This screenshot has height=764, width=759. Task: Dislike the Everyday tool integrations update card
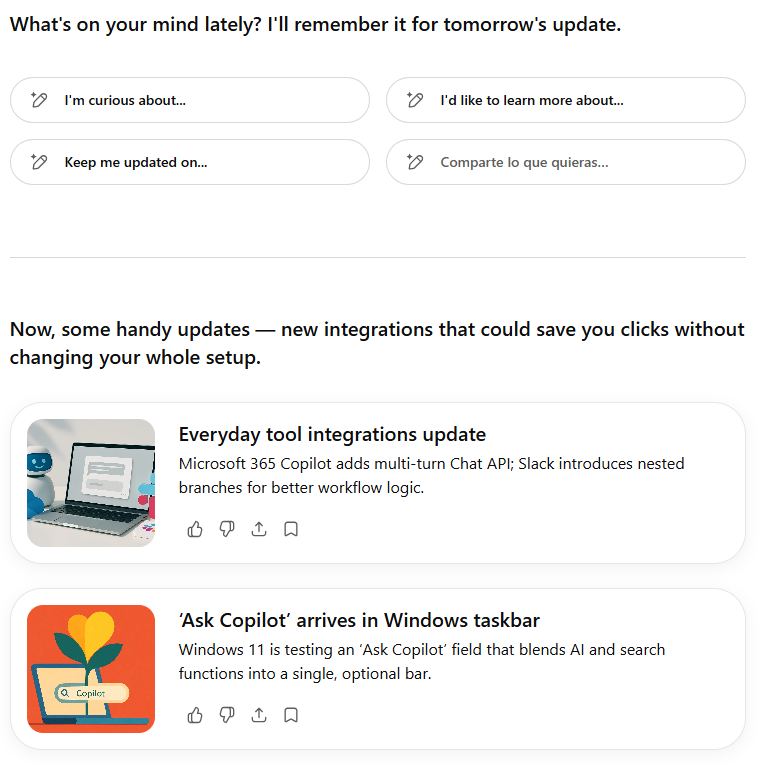click(227, 529)
